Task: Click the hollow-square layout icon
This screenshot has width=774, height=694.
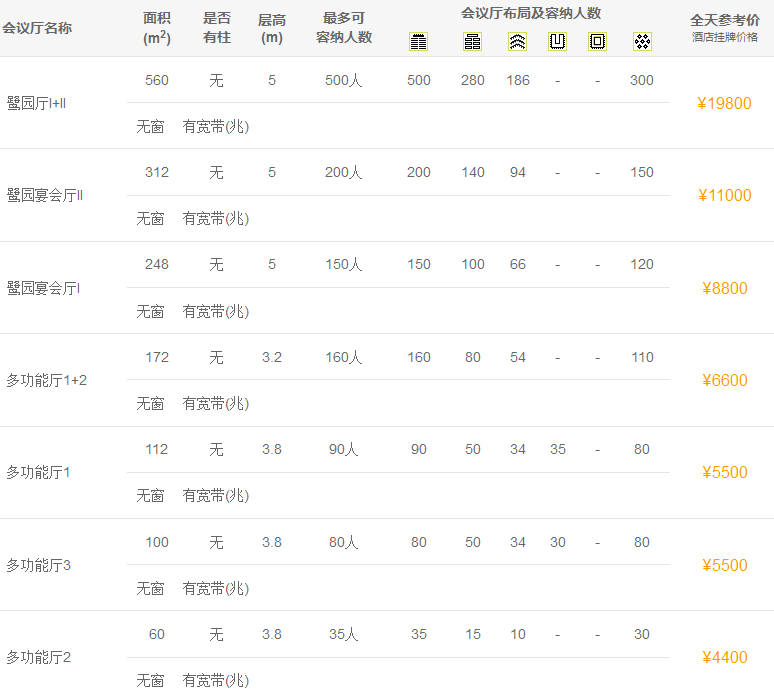Action: click(x=597, y=41)
